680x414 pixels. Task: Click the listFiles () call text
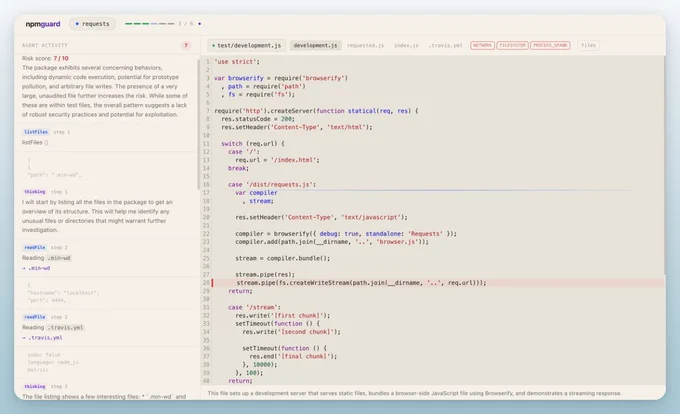35,142
